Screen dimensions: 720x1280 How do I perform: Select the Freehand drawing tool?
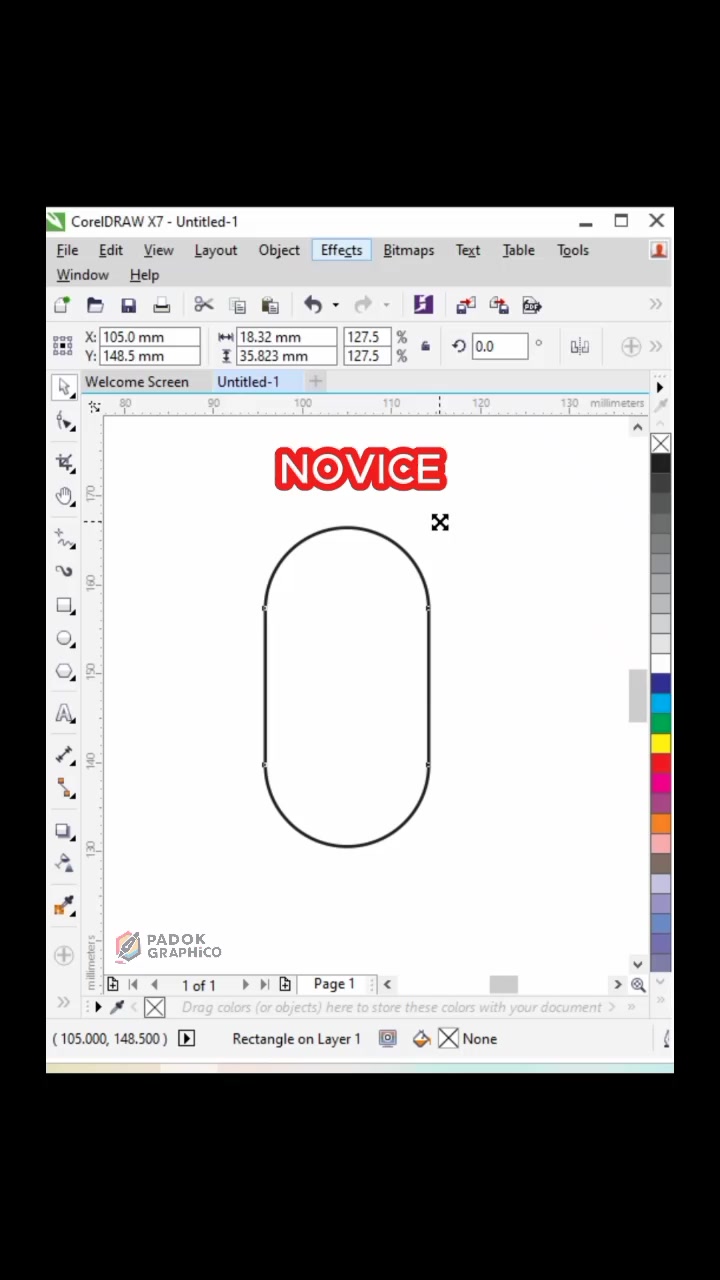tap(65, 539)
